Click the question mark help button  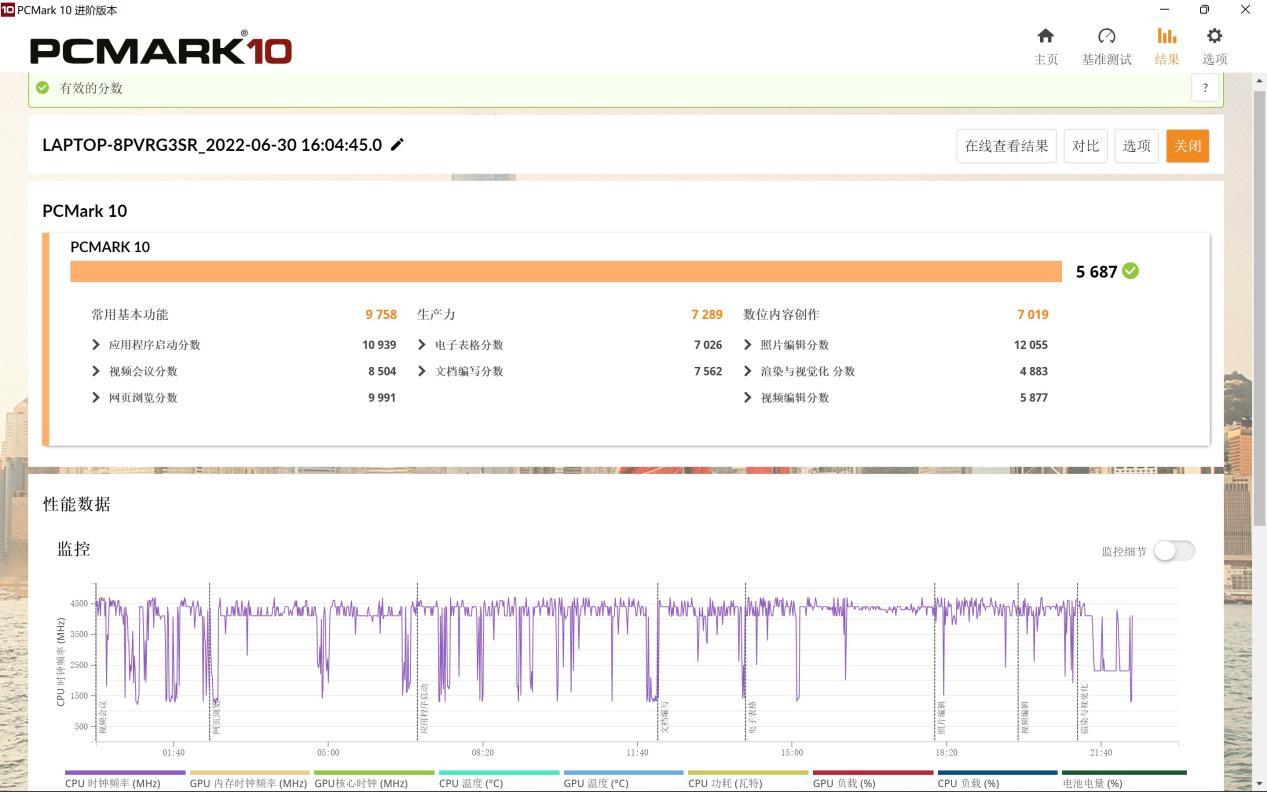[x=1205, y=88]
